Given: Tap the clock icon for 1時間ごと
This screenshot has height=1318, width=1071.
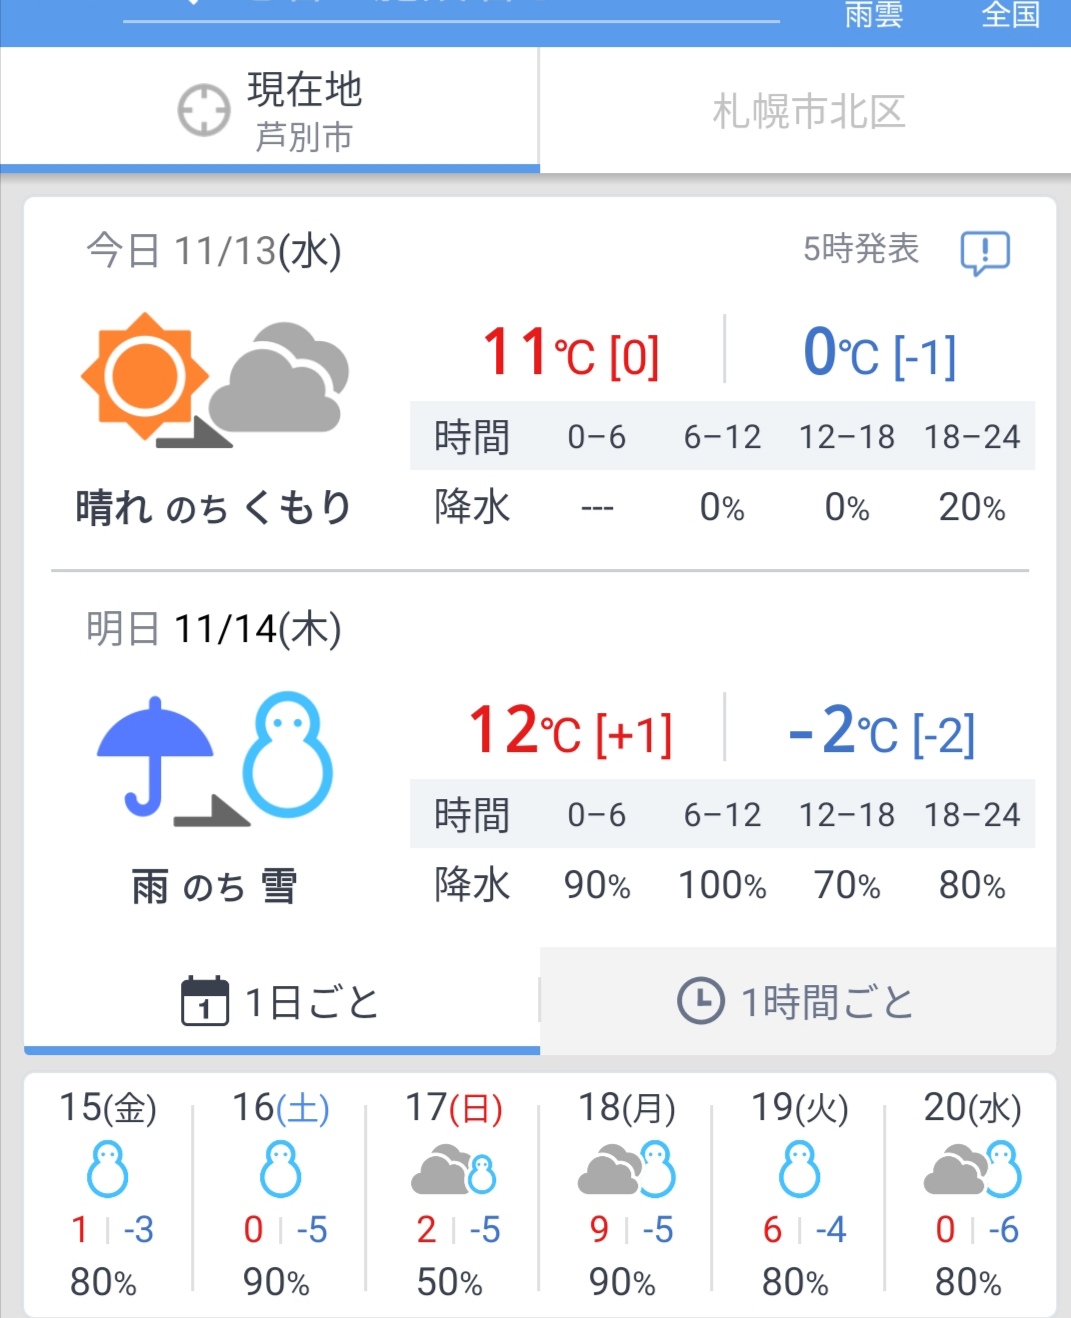Looking at the screenshot, I should click(x=701, y=1000).
